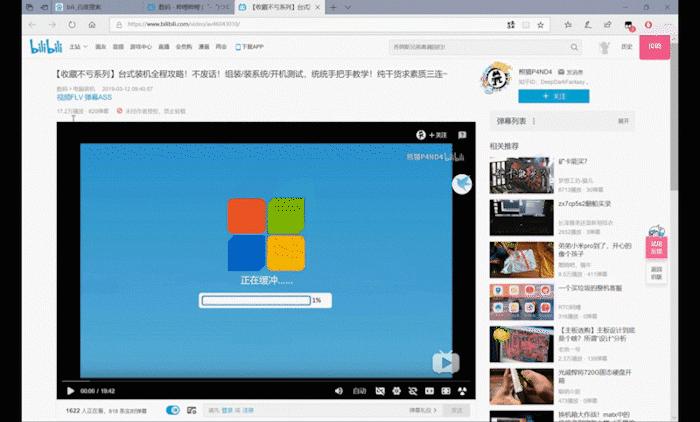This screenshot has height=422, width=700.
Task: Open the 【主板选购】 recommended video title
Action: pyautogui.click(x=596, y=334)
